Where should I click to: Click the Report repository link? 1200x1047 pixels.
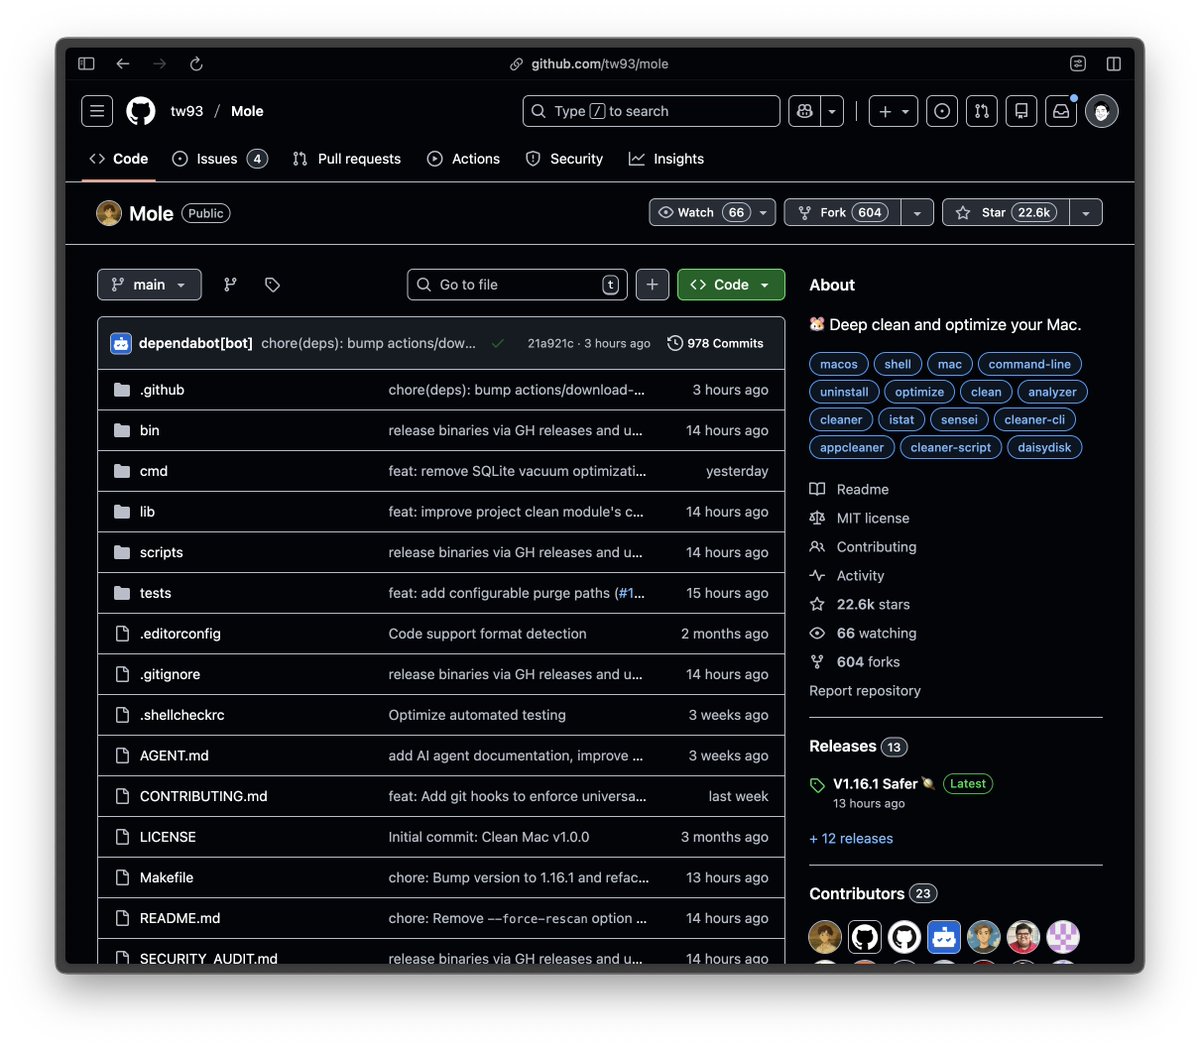865,691
